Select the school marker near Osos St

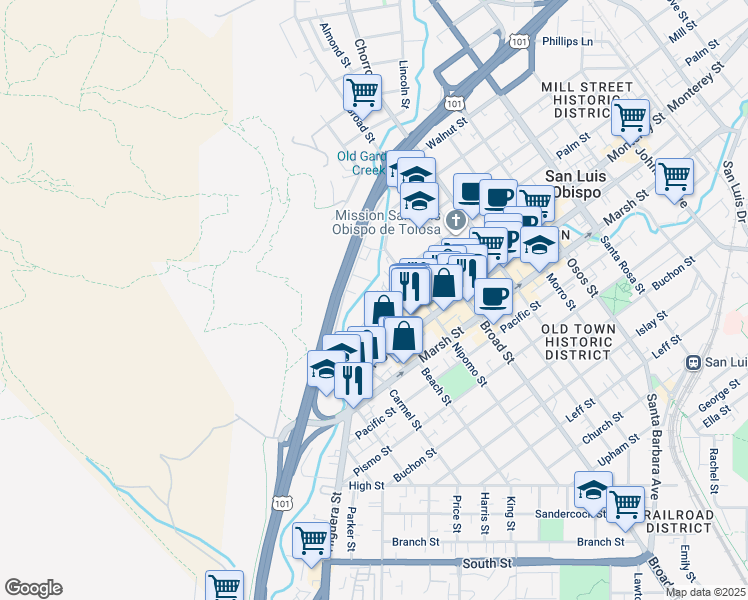click(539, 243)
